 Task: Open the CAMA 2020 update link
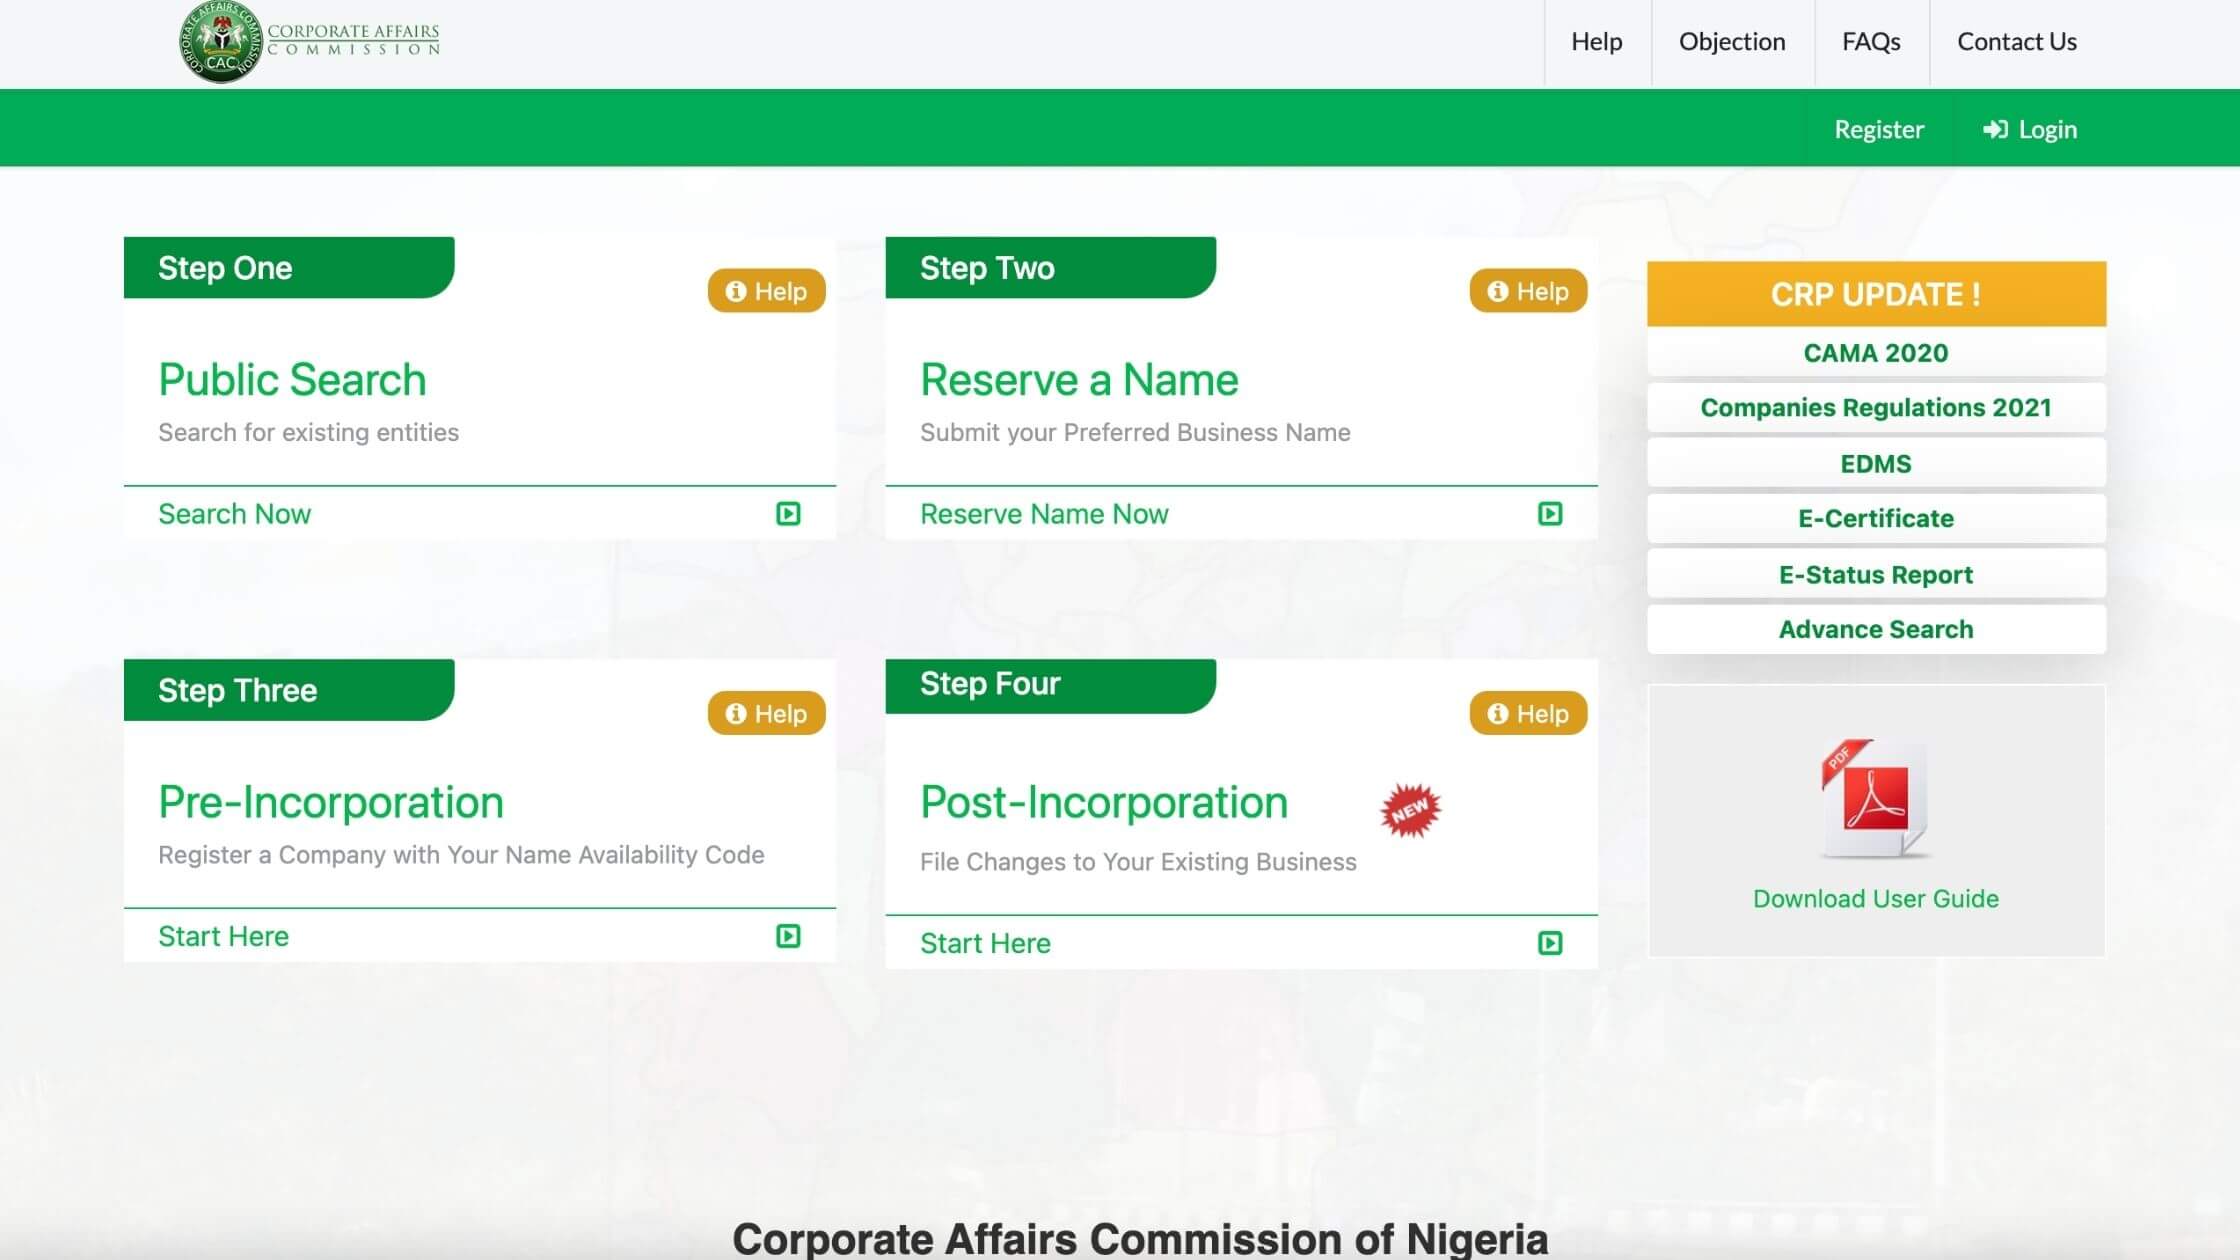coord(1876,353)
